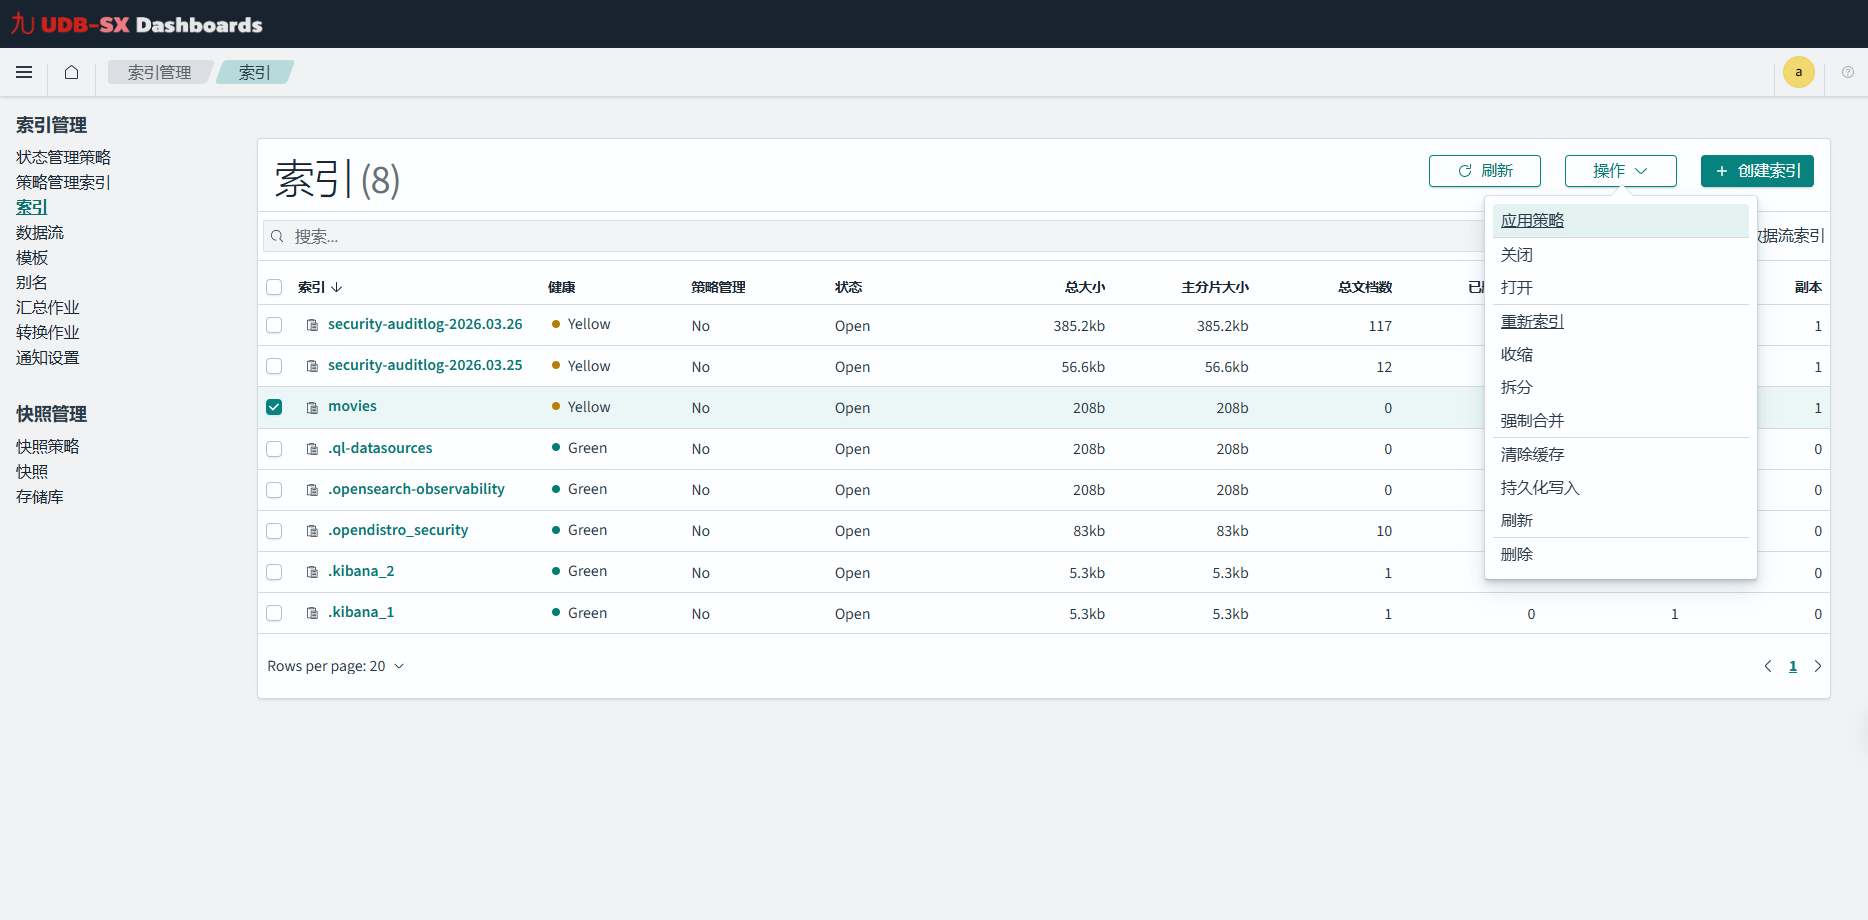Collapse the 操作 actions dropdown
The height and width of the screenshot is (920, 1868).
(x=1620, y=171)
